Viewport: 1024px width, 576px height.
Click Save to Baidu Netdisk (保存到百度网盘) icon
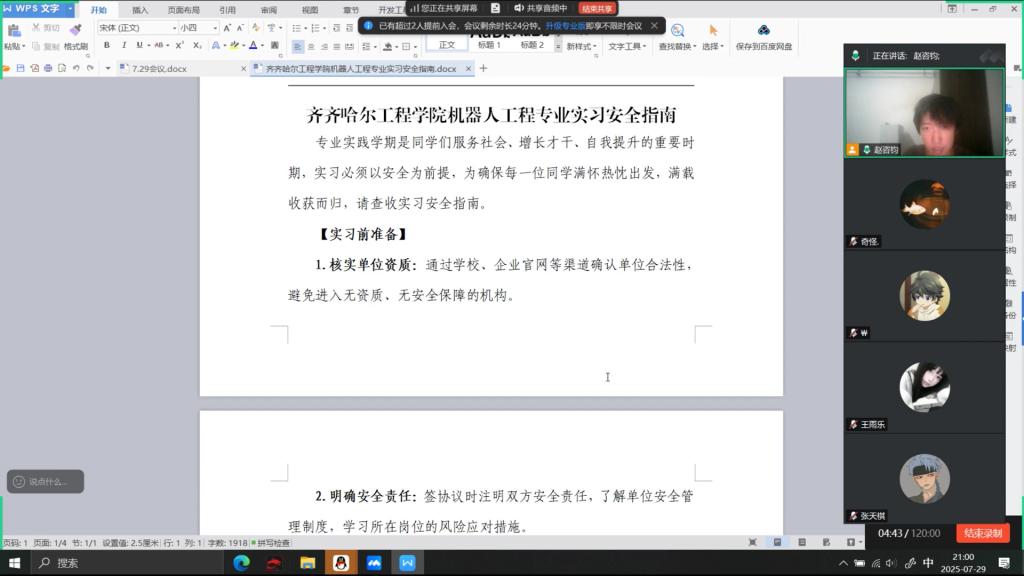[763, 31]
